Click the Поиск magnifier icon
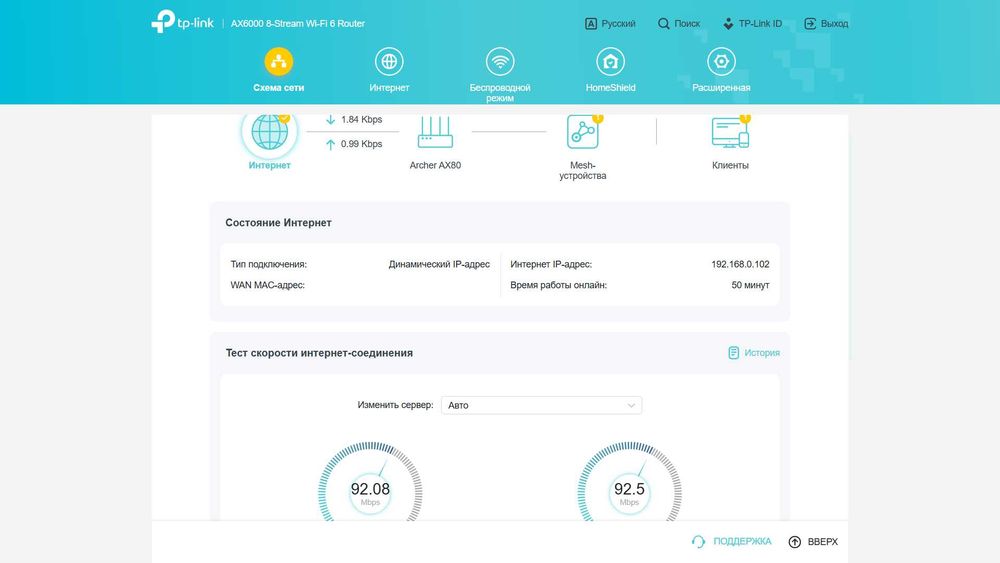Image resolution: width=1000 pixels, height=563 pixels. click(x=663, y=24)
